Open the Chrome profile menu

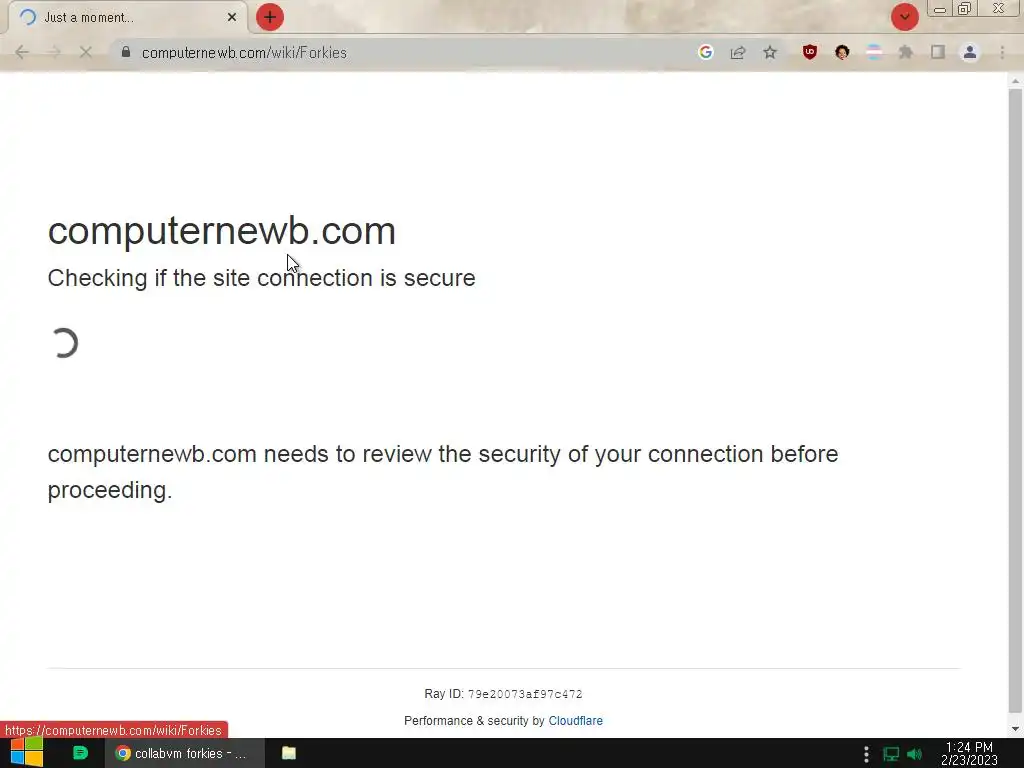[x=970, y=52]
